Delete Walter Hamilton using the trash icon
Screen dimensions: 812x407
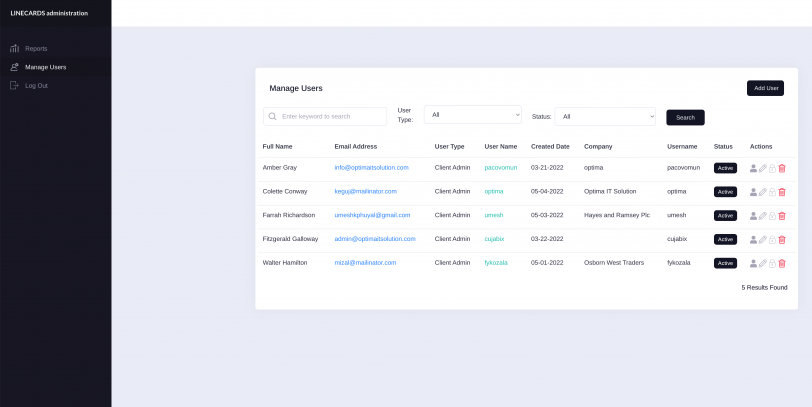point(782,263)
